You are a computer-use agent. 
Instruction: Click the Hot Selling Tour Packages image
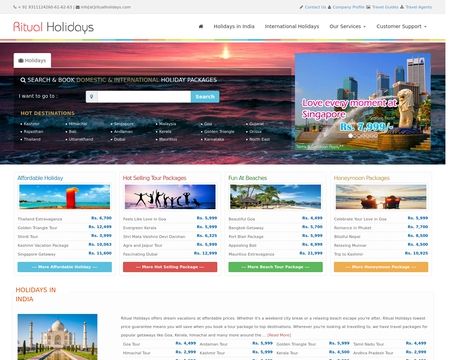pyautogui.click(x=170, y=197)
